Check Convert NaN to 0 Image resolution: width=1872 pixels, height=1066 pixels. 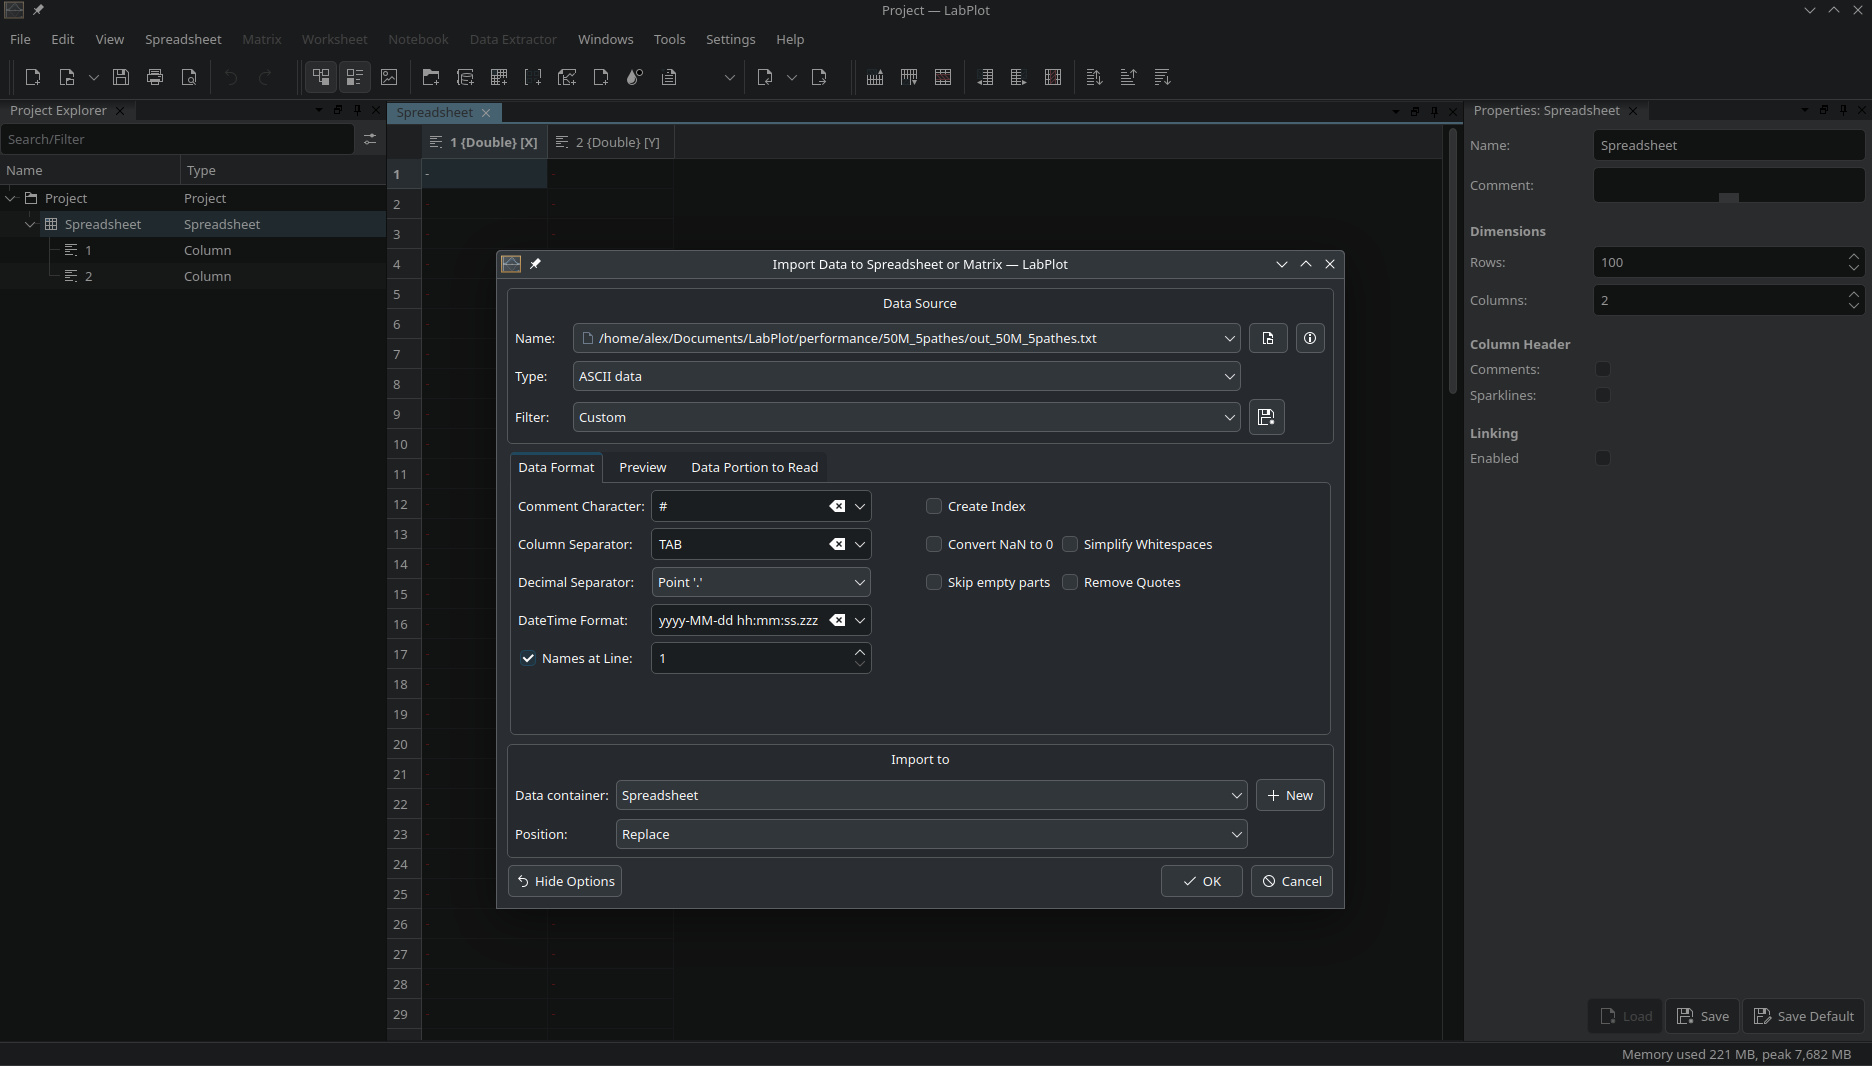(x=933, y=544)
